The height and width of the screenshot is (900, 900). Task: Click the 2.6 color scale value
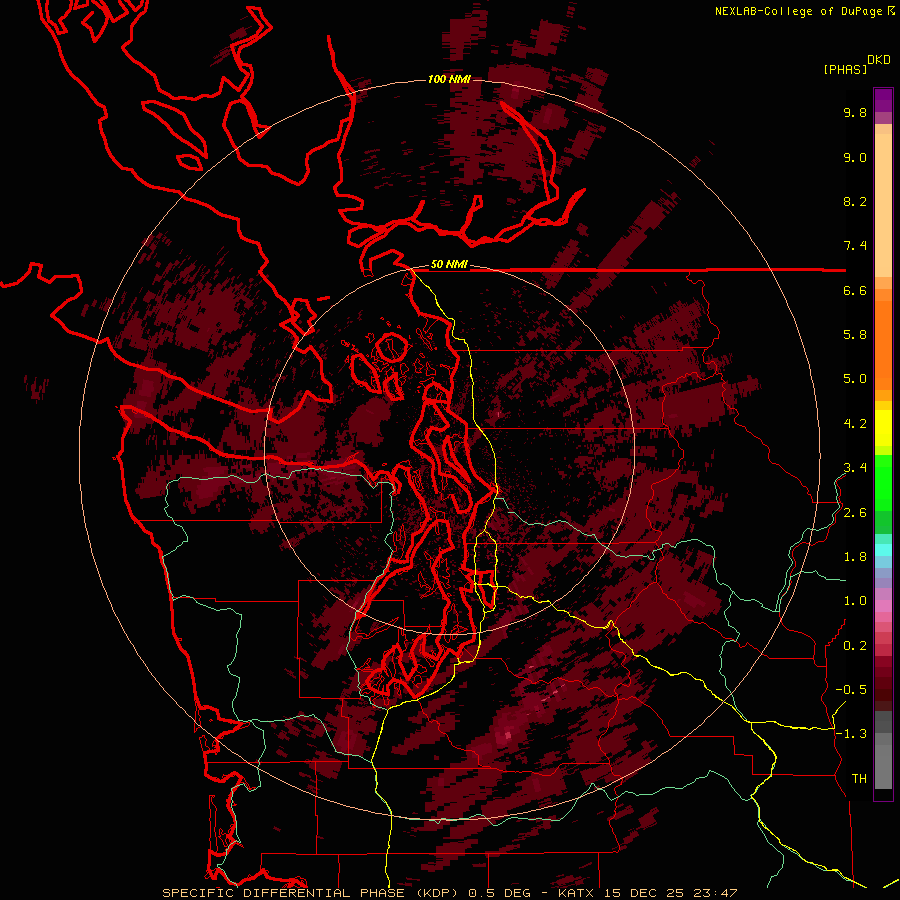(855, 513)
